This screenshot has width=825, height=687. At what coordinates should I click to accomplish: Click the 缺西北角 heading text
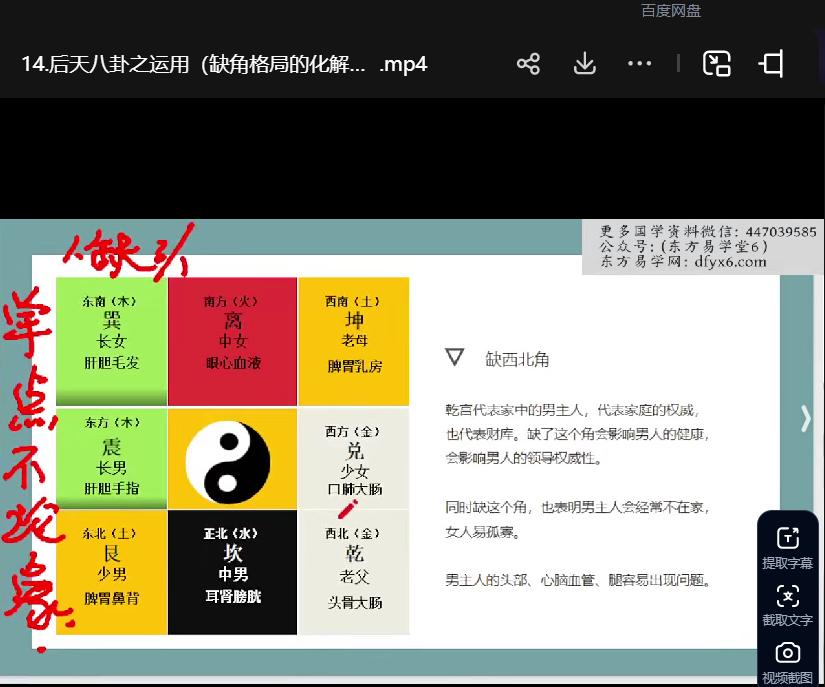517,359
